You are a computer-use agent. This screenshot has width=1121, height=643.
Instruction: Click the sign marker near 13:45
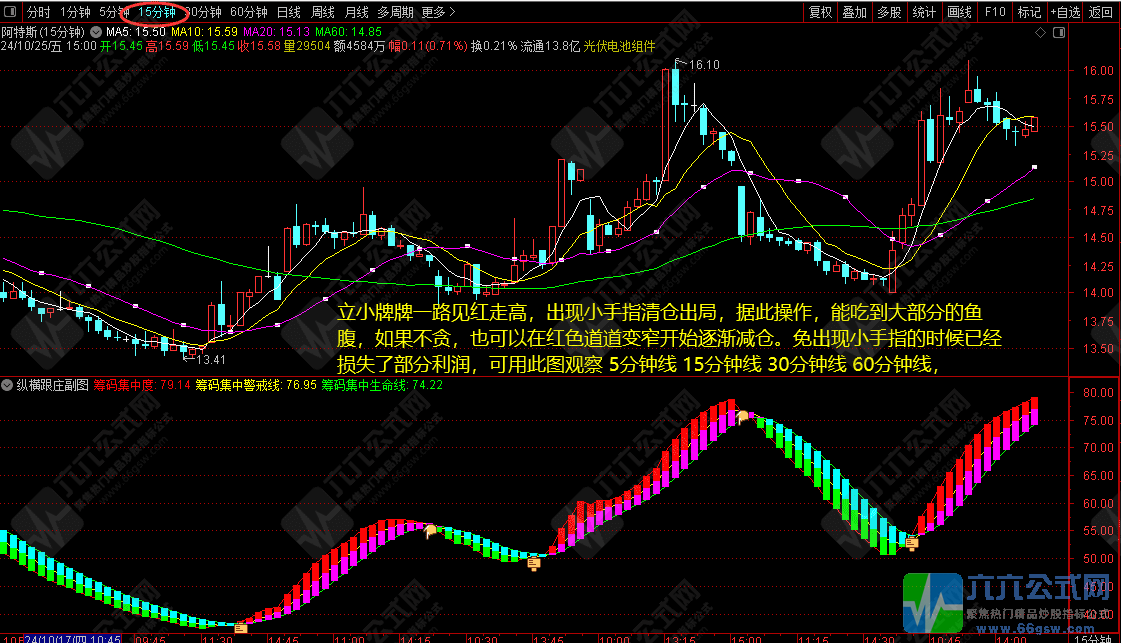tap(533, 564)
